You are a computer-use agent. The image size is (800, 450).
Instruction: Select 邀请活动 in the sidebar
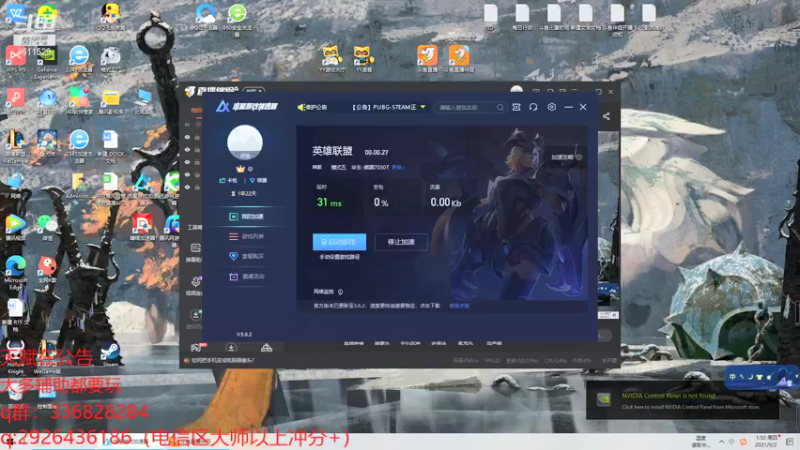pos(246,277)
